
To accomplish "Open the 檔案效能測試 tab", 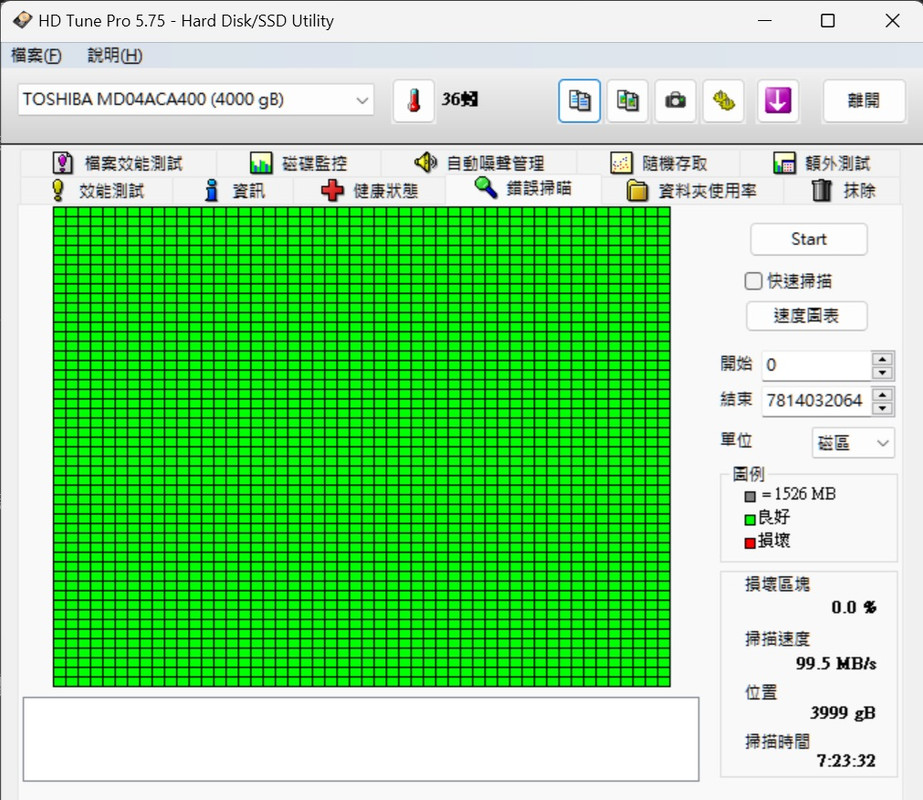I will (x=118, y=162).
